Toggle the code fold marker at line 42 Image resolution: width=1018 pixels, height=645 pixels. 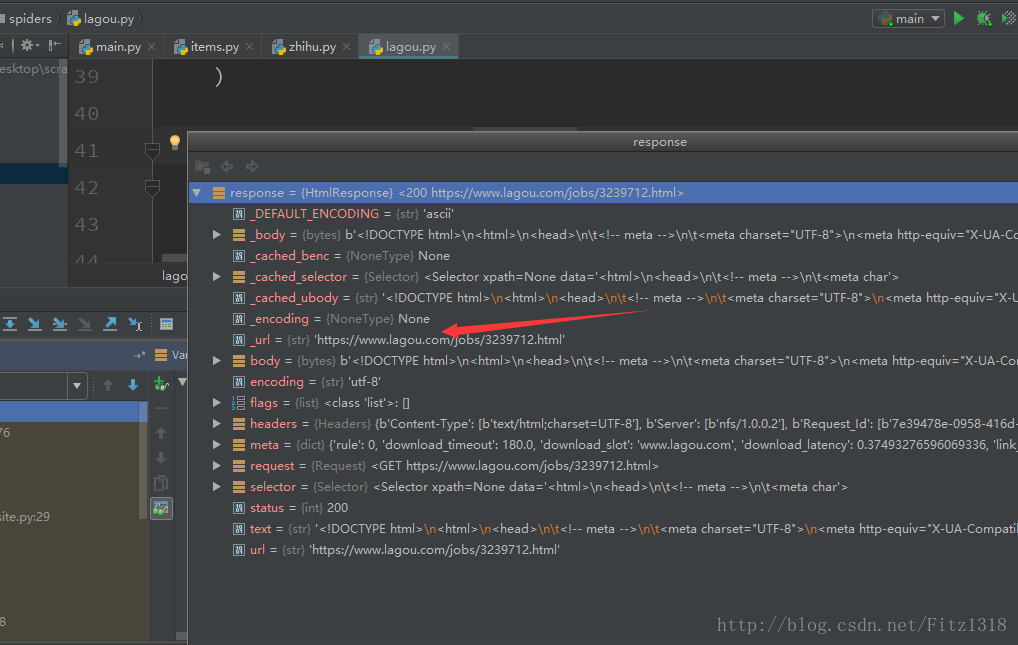(152, 188)
